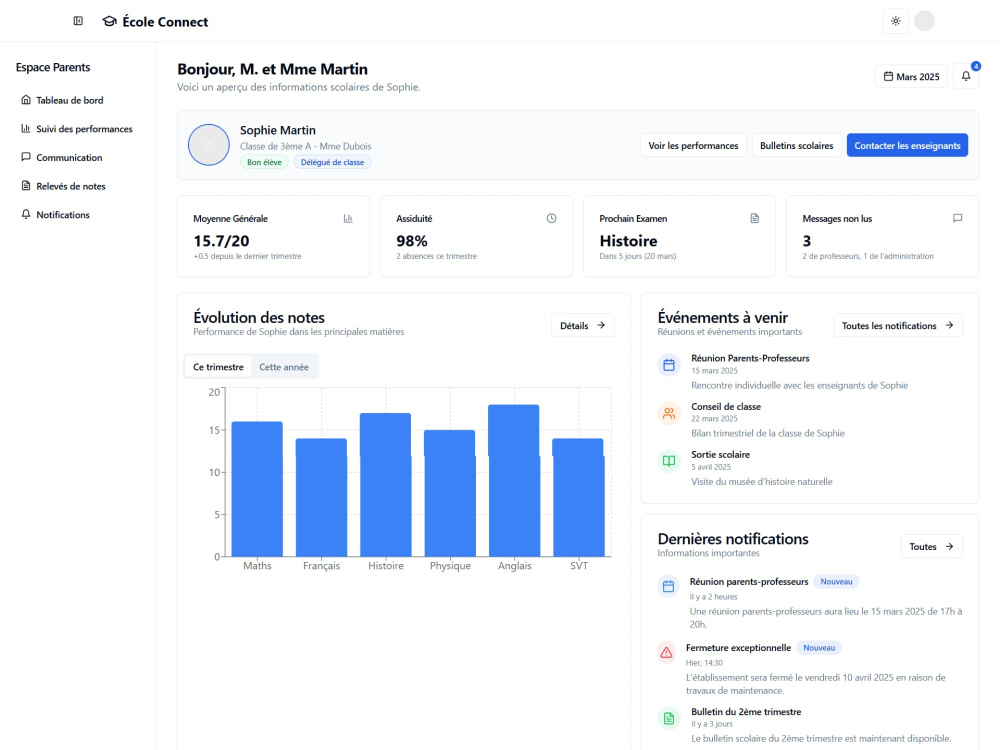The image size is (1000, 750).
Task: Click the Délégué de classe badge
Action: point(332,162)
